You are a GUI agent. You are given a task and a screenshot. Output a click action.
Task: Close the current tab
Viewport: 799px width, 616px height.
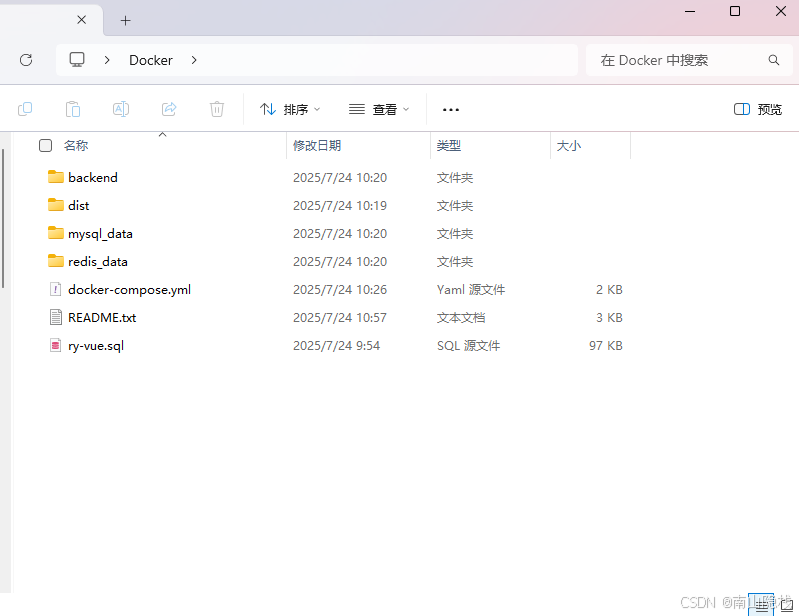pos(82,20)
